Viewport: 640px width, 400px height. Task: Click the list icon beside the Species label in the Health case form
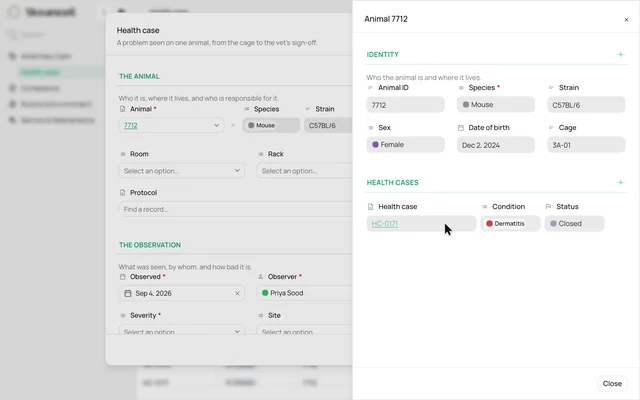(247, 109)
